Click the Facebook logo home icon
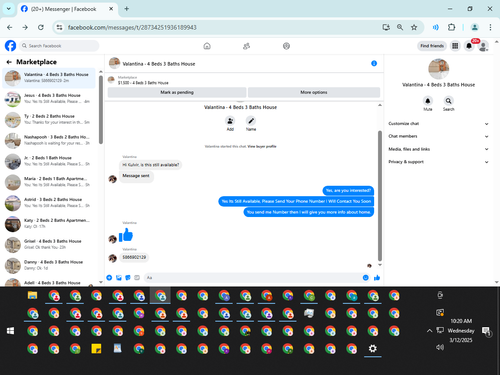This screenshot has height=375, width=500. 10,46
